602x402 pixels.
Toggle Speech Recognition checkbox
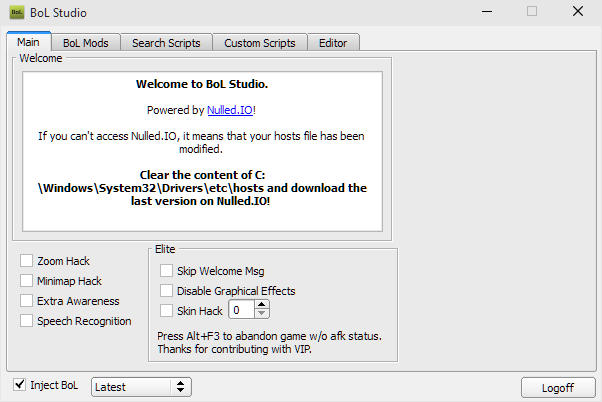[x=26, y=320]
